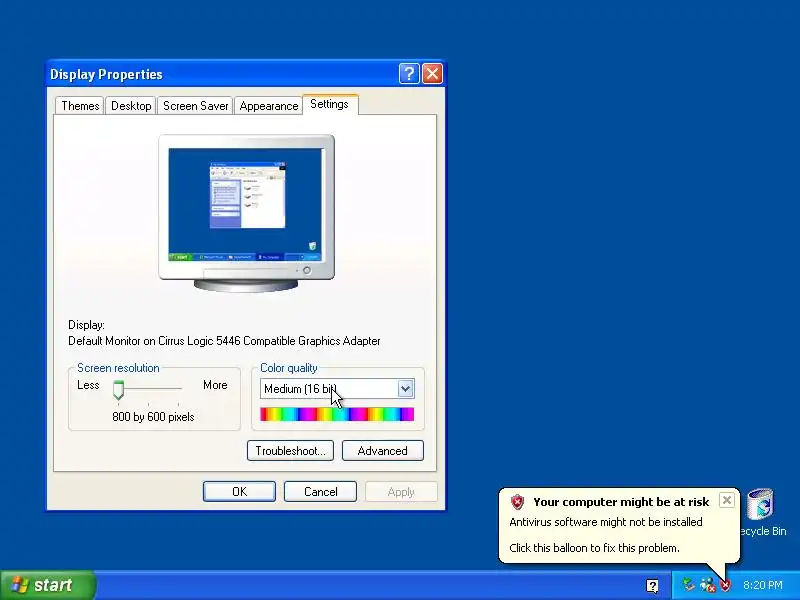The image size is (800, 600).
Task: Switch to the Desktop tab
Action: 131,106
